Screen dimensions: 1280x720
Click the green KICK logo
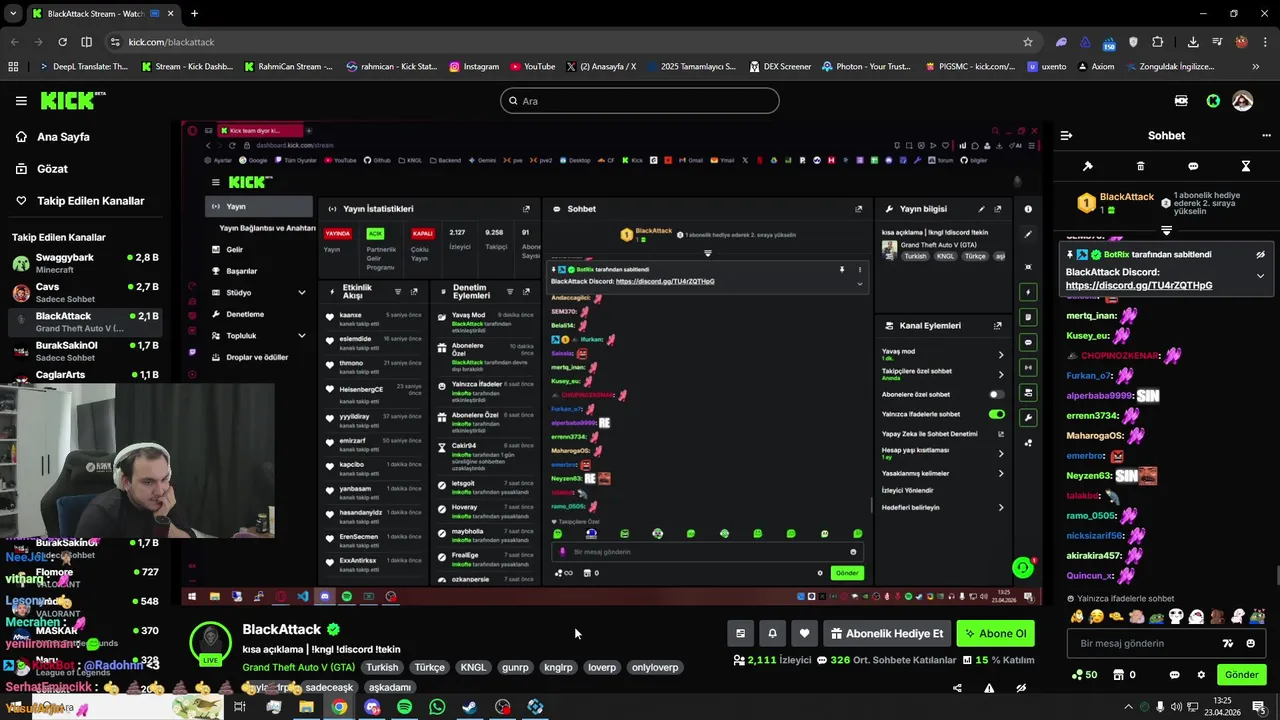click(x=73, y=100)
